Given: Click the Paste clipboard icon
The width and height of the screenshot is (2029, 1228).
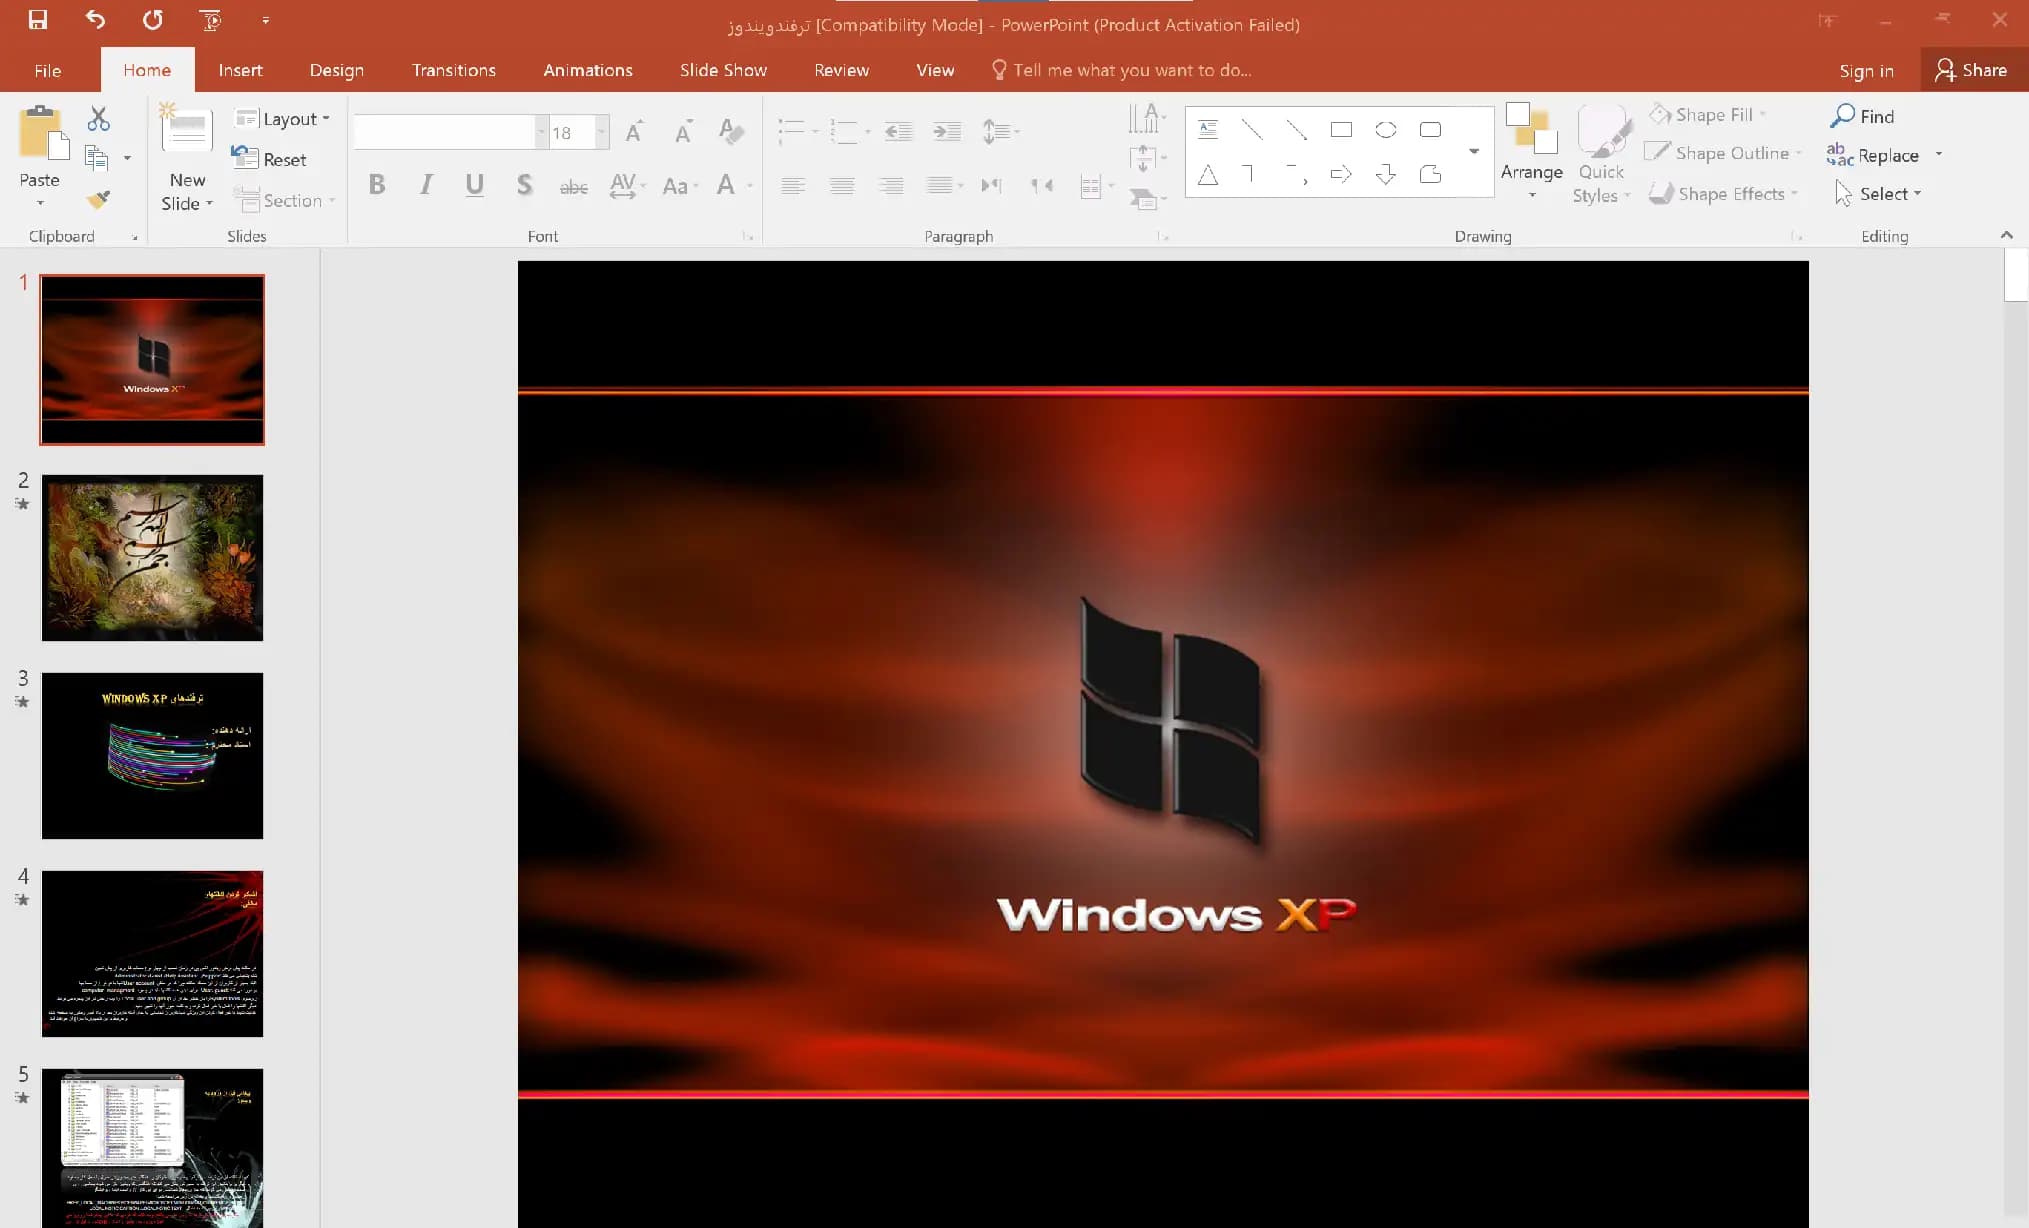Looking at the screenshot, I should coord(43,133).
